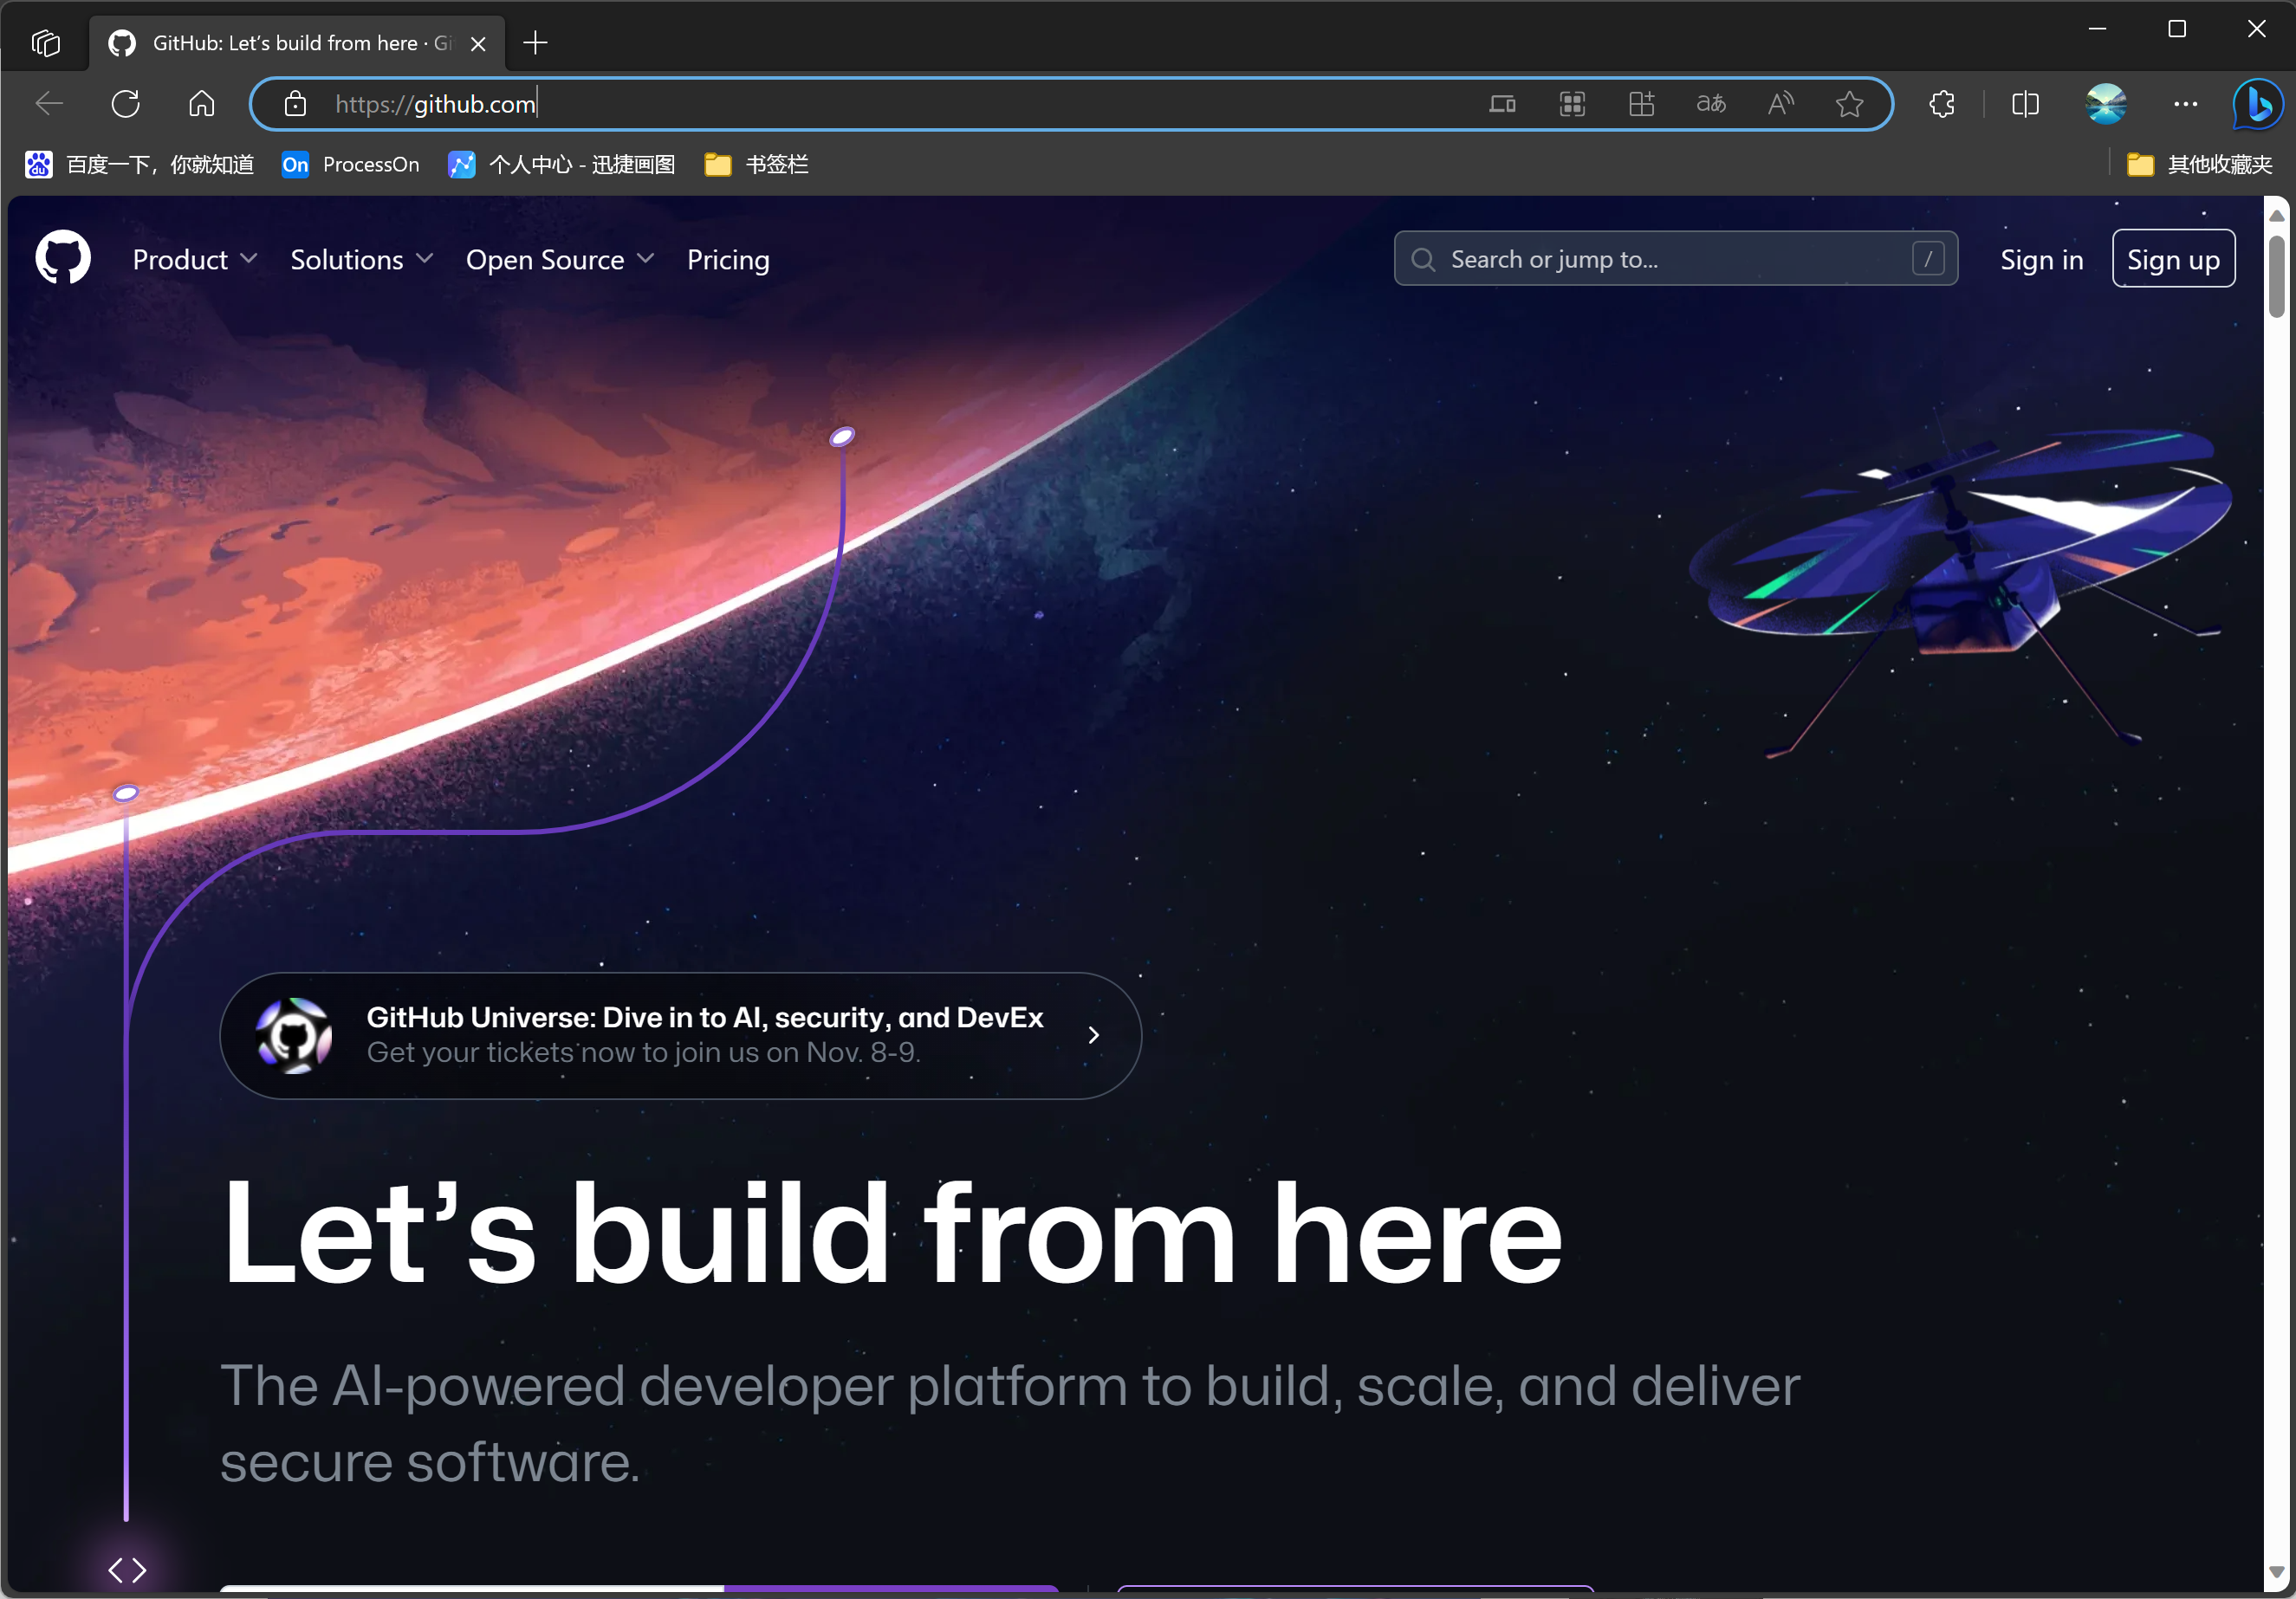Open the GitHub Universe announcement banner

tap(680, 1035)
